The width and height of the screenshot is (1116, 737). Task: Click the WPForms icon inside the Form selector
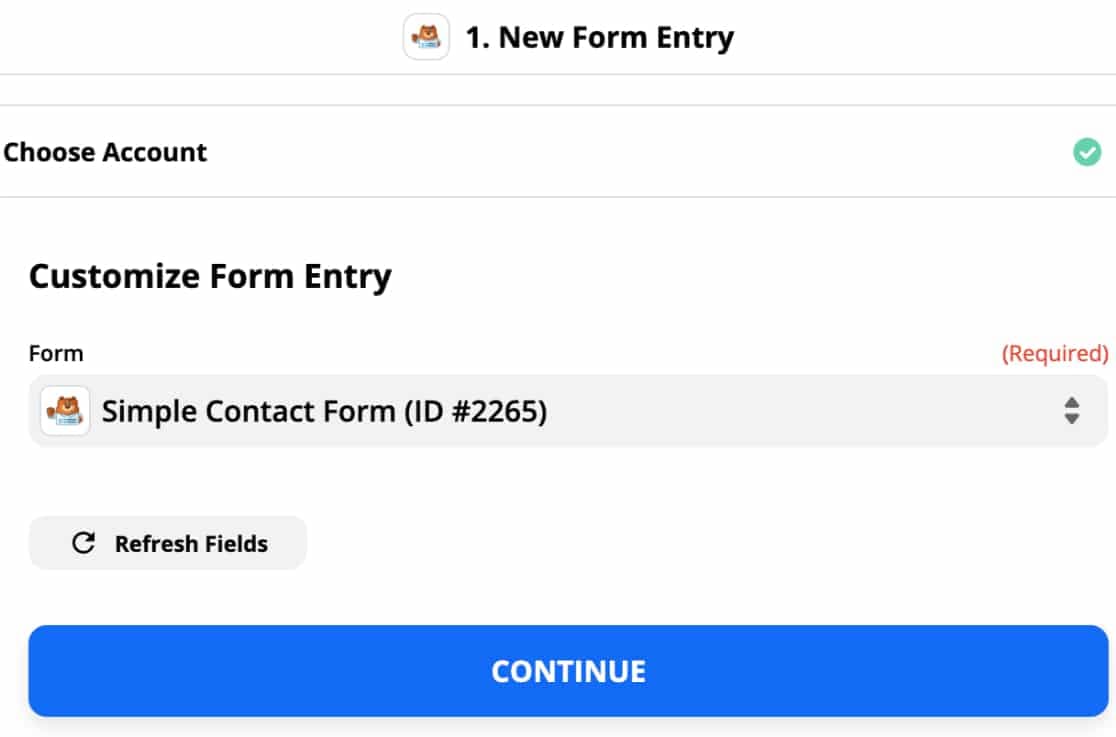[64, 411]
